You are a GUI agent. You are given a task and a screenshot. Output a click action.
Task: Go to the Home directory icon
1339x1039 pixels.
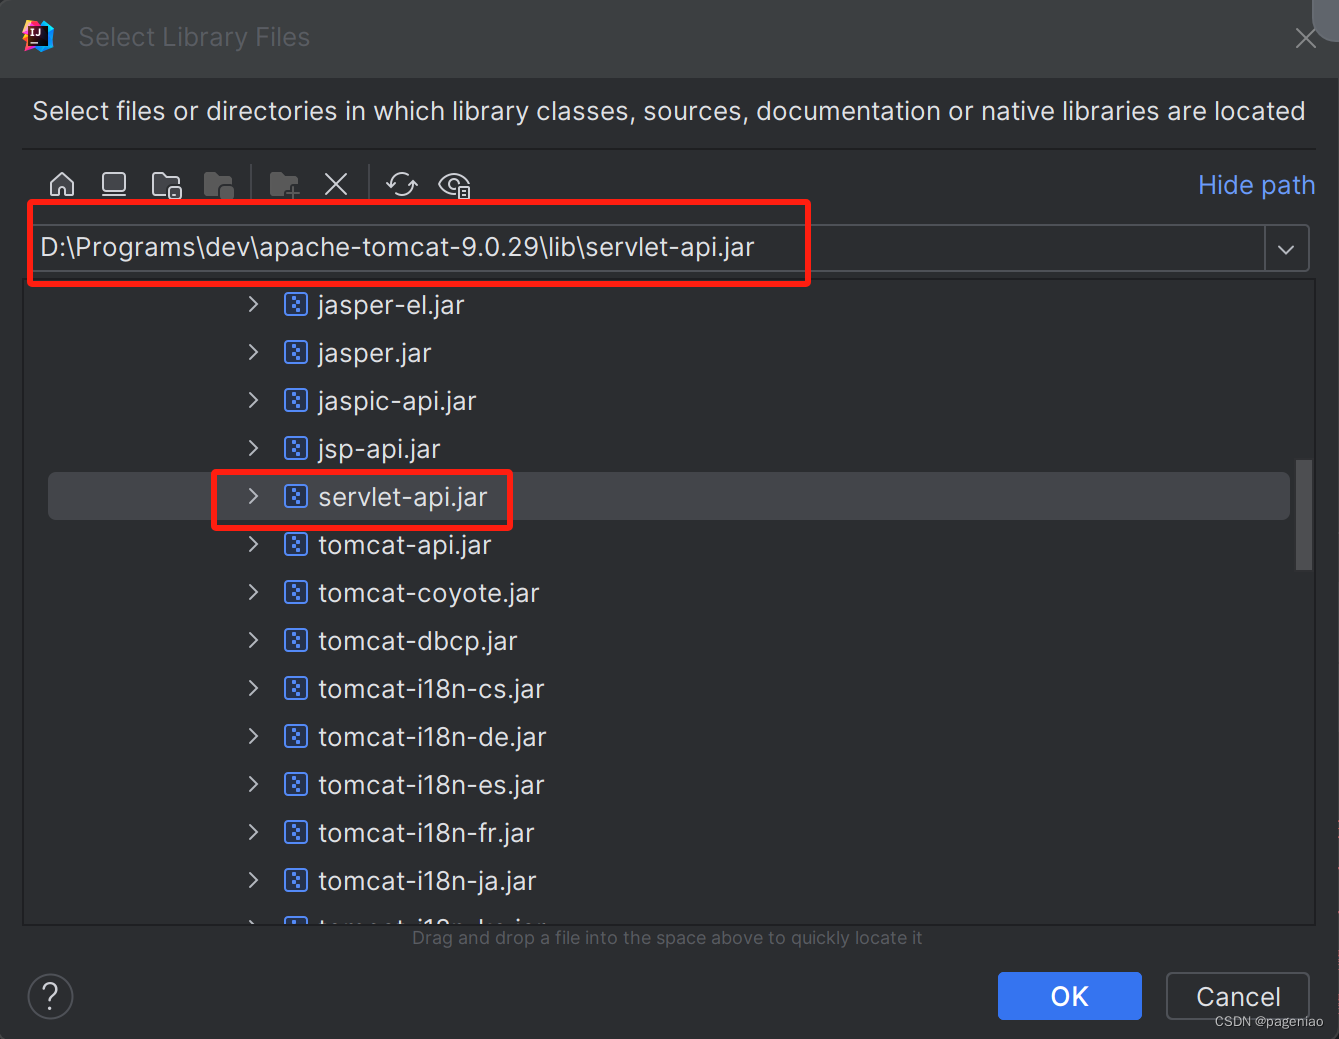point(62,184)
